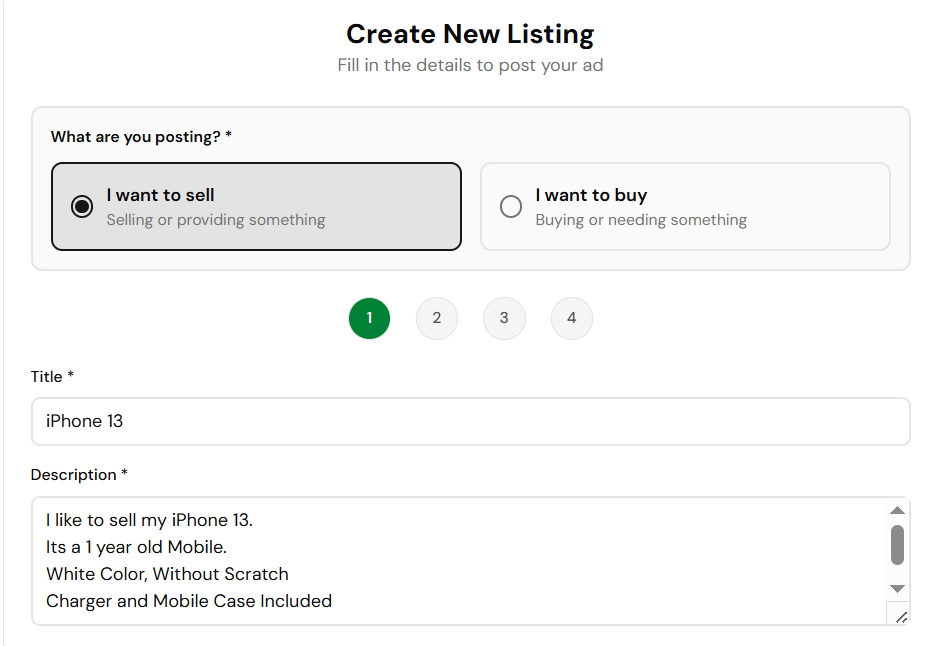This screenshot has width=937, height=646.
Task: Click the "Create New Listing" heading
Action: point(470,34)
